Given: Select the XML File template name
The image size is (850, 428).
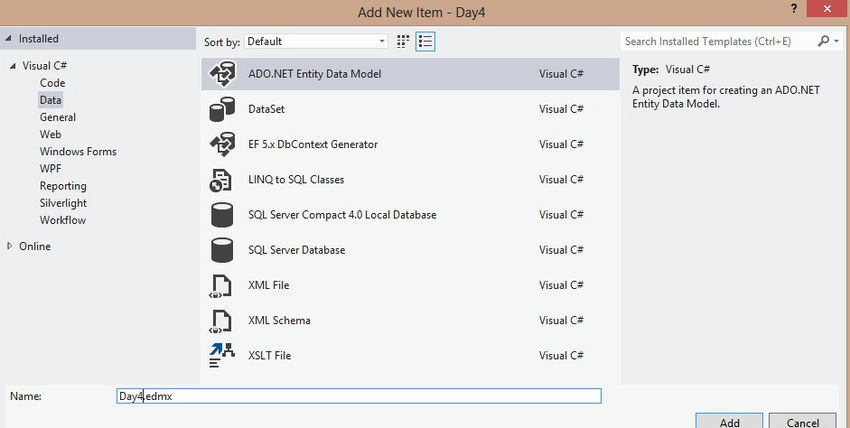Looking at the screenshot, I should pos(268,285).
